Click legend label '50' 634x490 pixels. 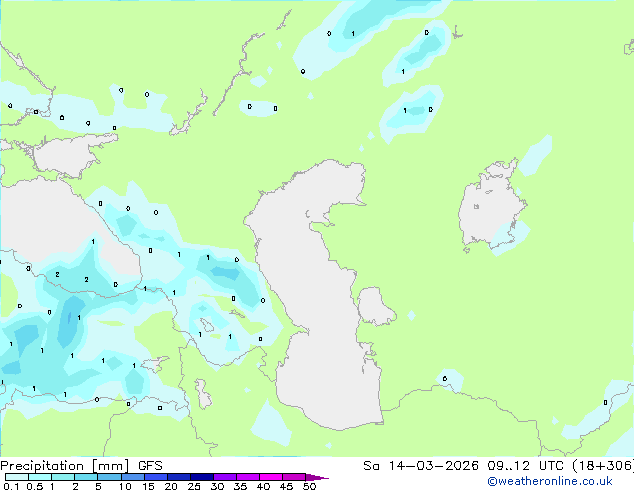309,486
